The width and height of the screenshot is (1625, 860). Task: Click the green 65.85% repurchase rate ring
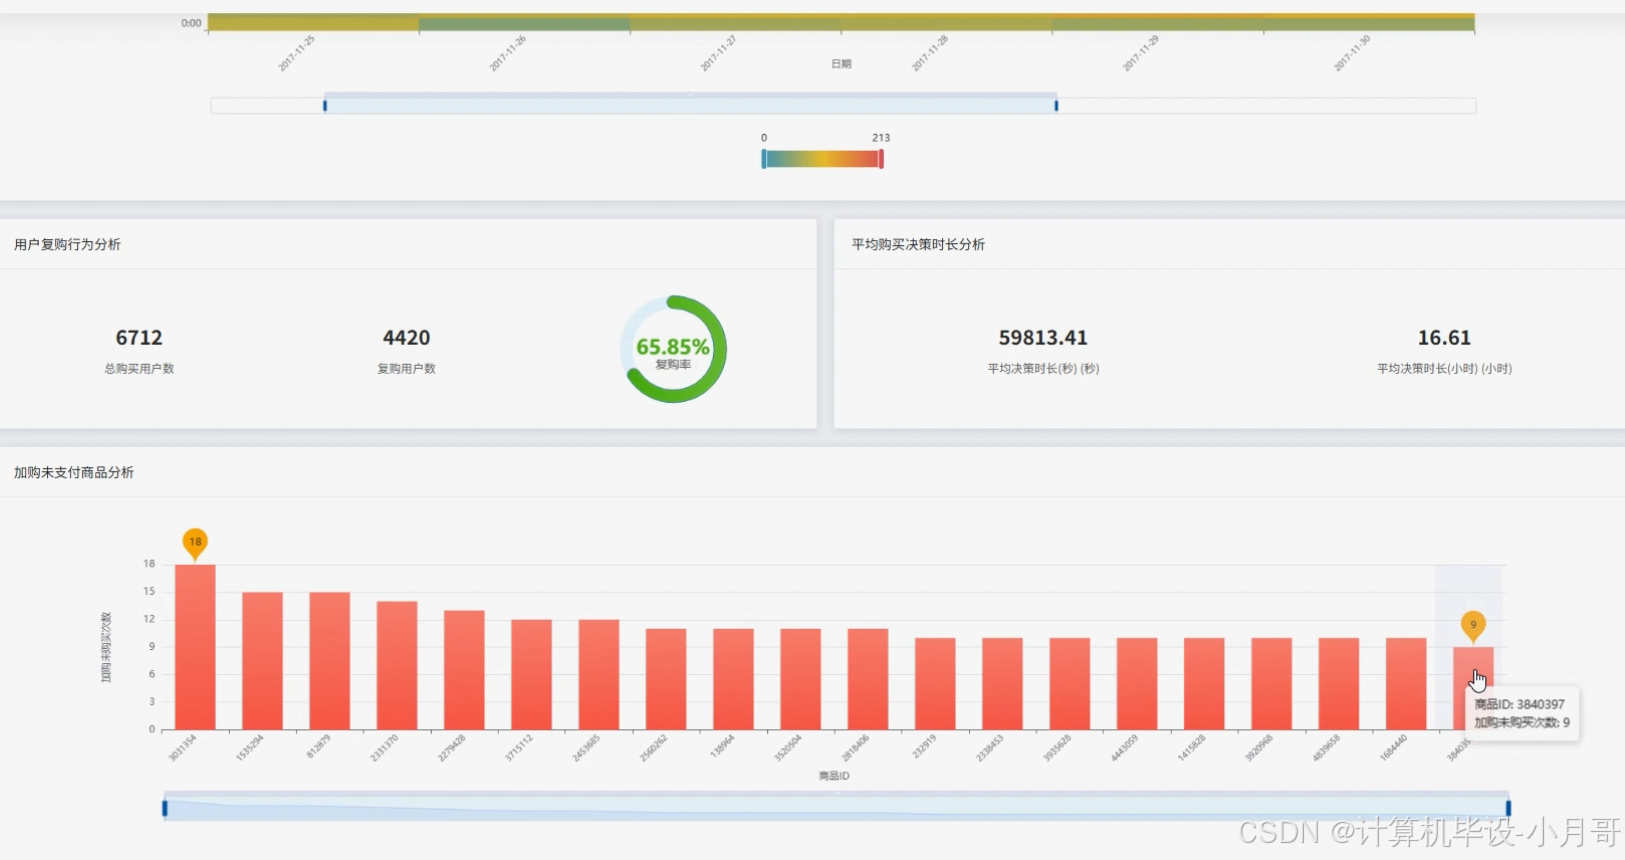(673, 349)
